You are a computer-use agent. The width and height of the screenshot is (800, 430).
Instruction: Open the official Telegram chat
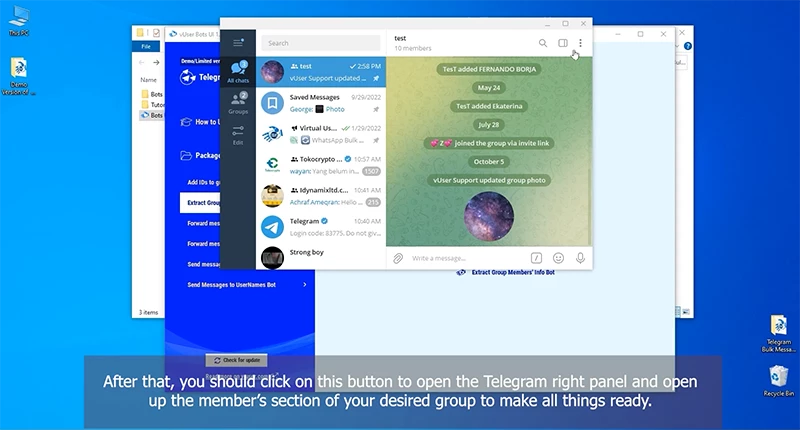click(x=321, y=227)
